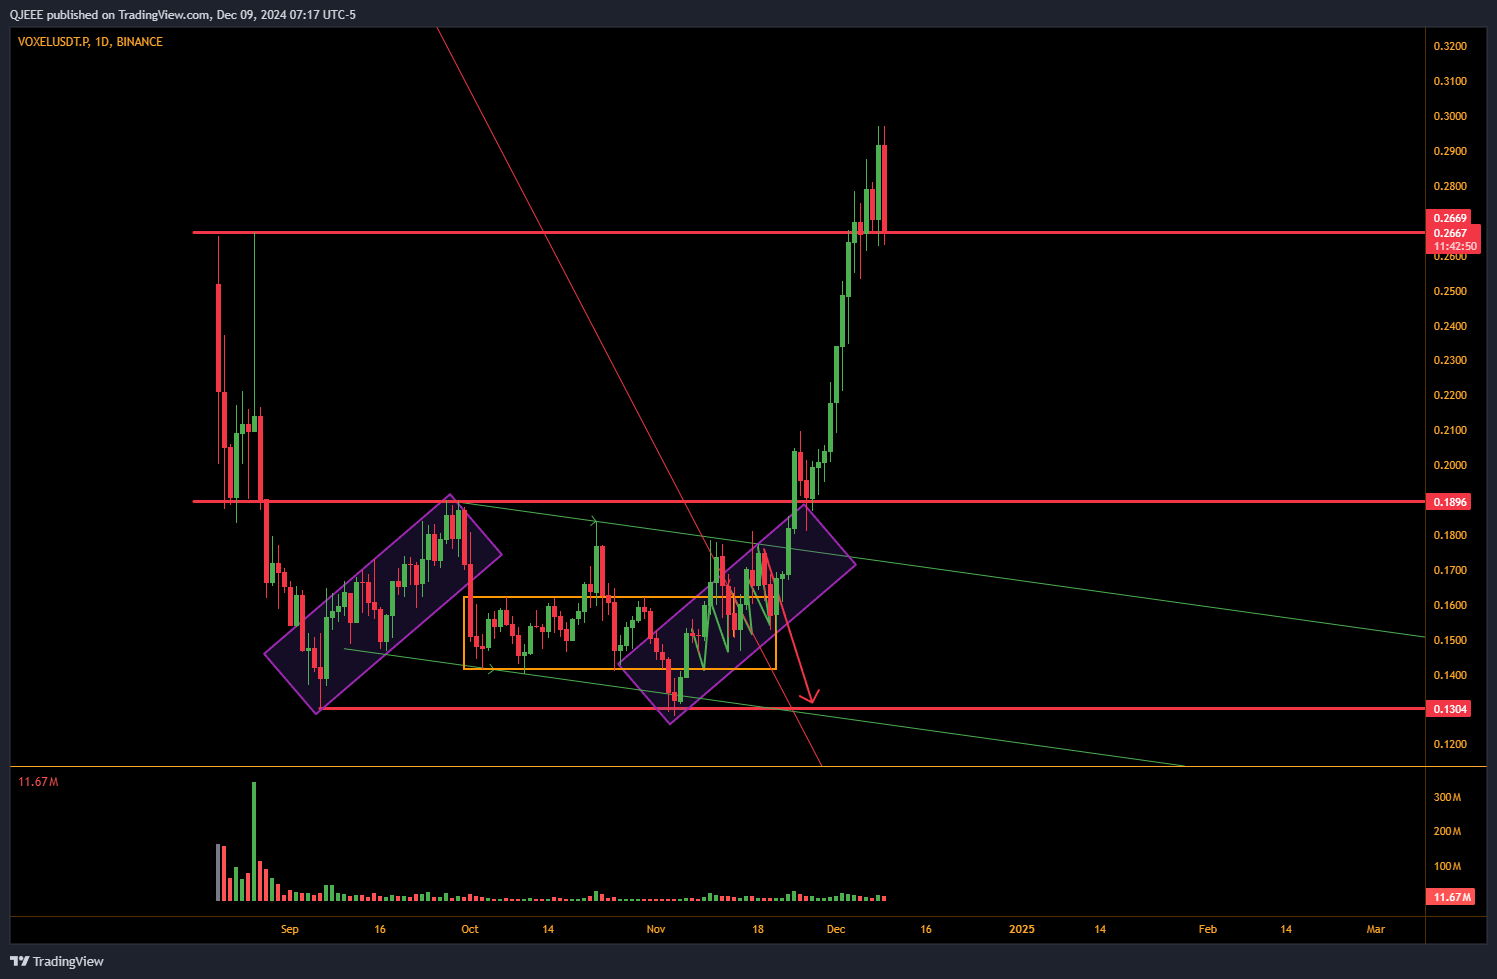Click the 2025 year label on time axis
Image resolution: width=1497 pixels, height=979 pixels.
click(x=1022, y=929)
